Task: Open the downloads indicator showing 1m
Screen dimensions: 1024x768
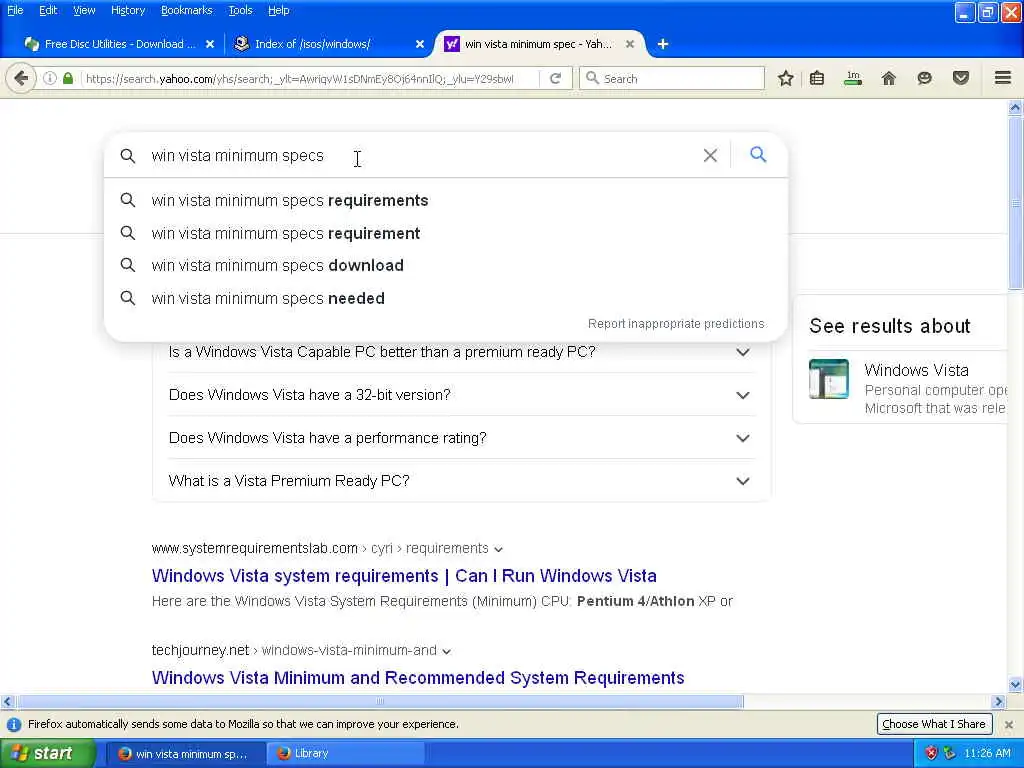Action: pos(853,78)
